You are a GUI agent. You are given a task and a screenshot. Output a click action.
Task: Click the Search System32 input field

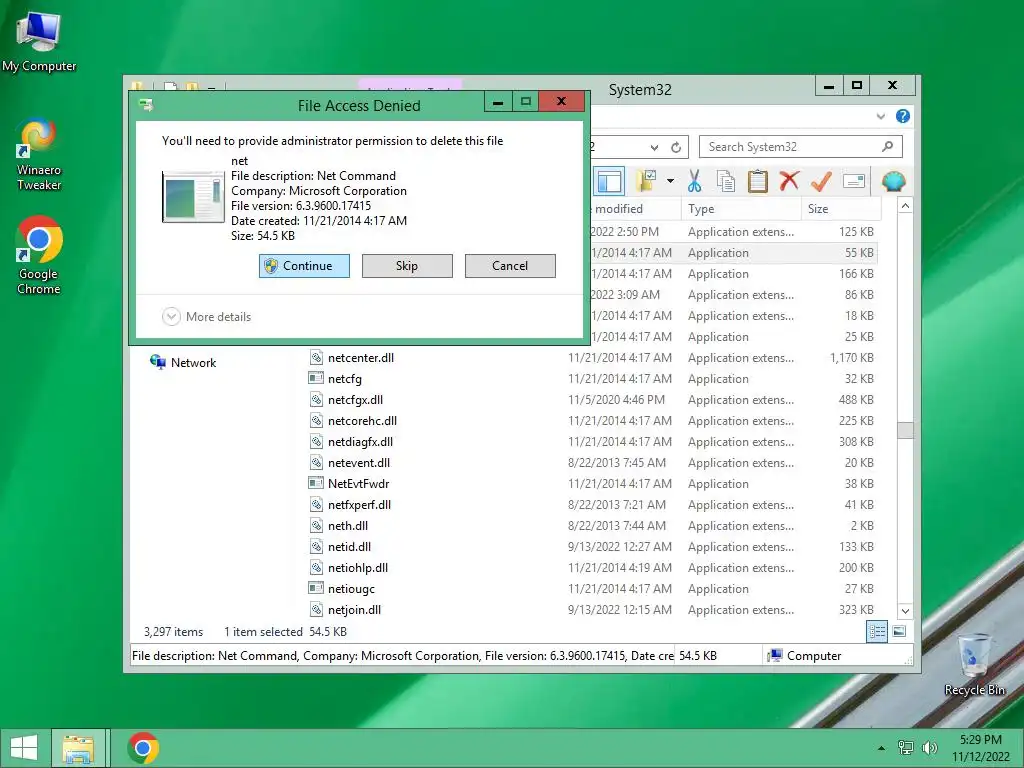pyautogui.click(x=801, y=147)
